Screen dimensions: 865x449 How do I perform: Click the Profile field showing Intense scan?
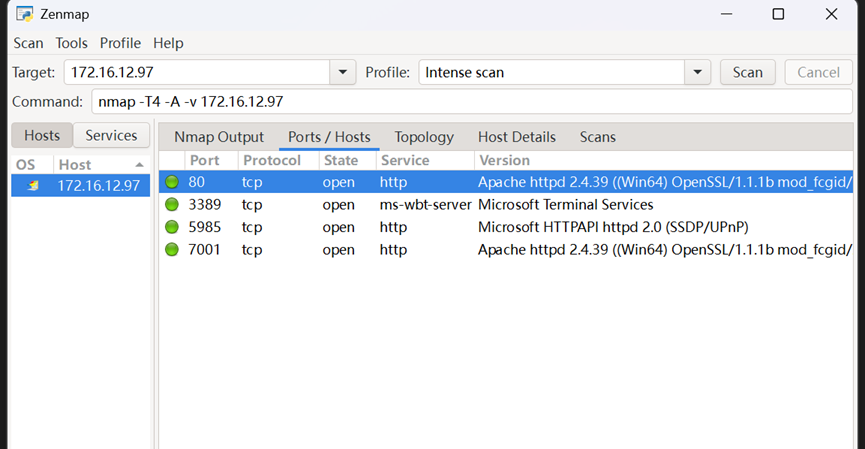(x=552, y=72)
